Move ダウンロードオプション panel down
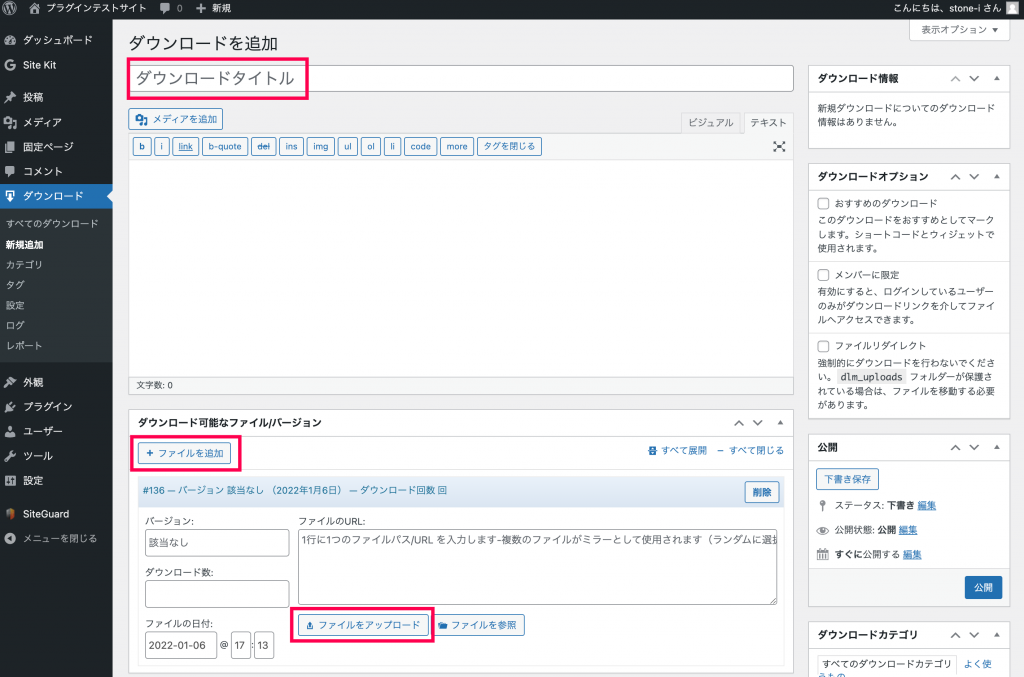 pos(974,177)
